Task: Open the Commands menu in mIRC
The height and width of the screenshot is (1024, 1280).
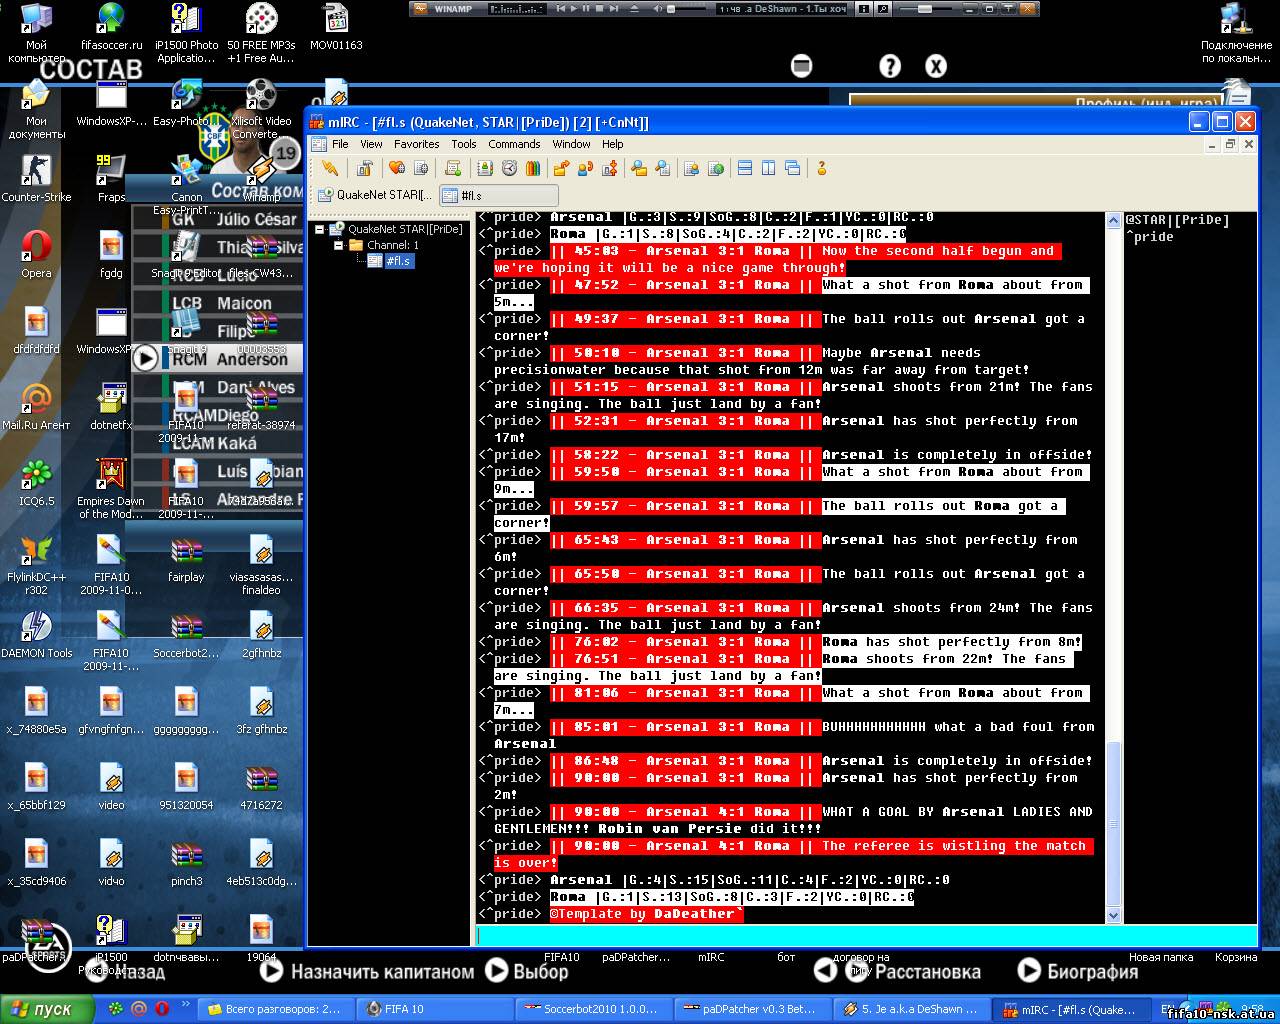Action: click(x=514, y=144)
